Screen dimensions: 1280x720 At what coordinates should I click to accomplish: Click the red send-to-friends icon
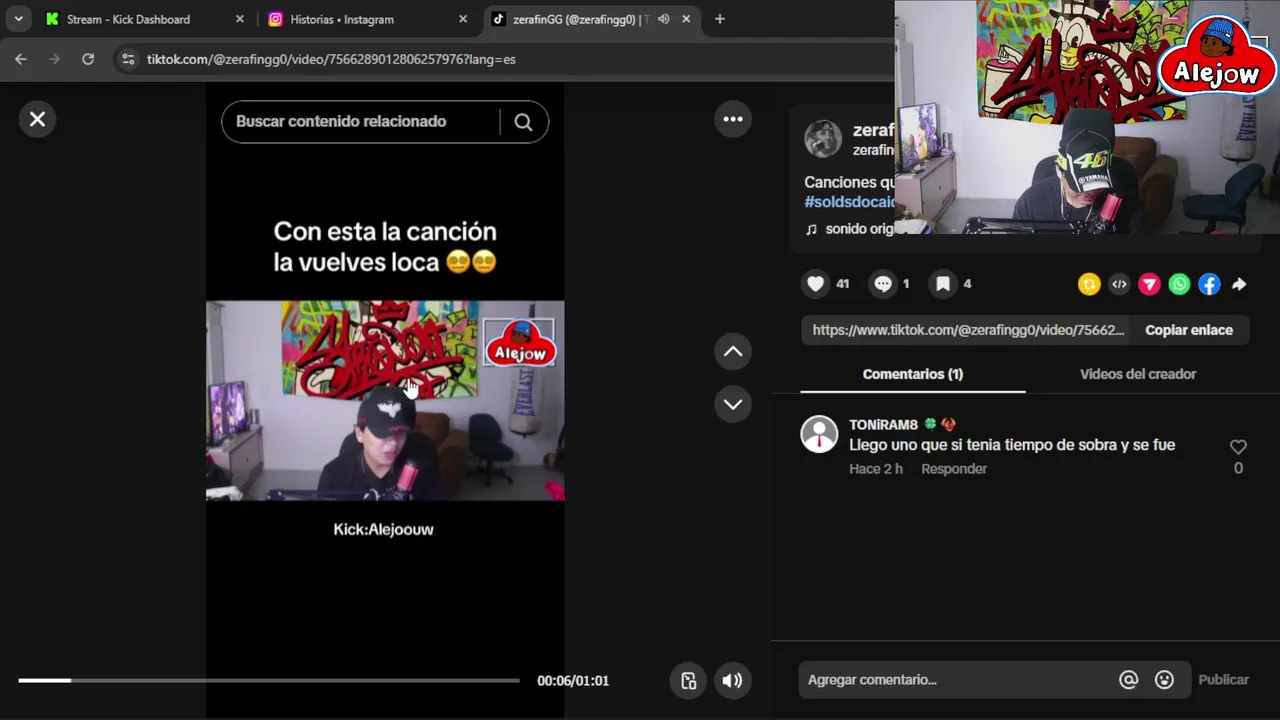coord(1149,284)
